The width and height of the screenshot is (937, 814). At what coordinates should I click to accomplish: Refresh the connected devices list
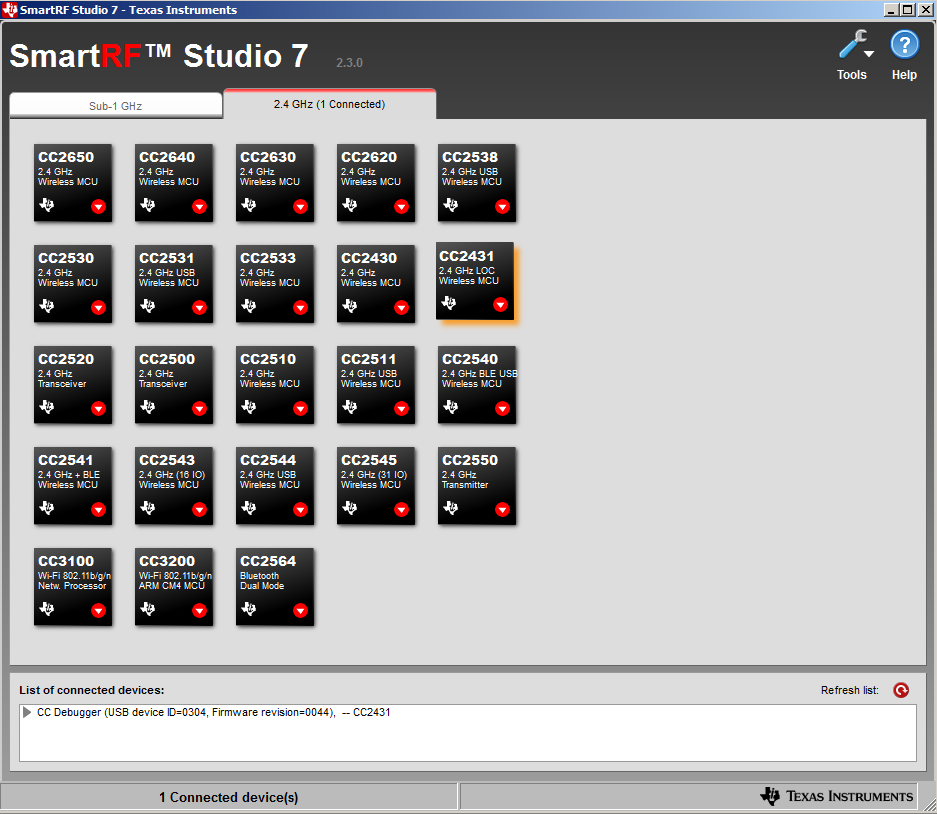pos(901,690)
